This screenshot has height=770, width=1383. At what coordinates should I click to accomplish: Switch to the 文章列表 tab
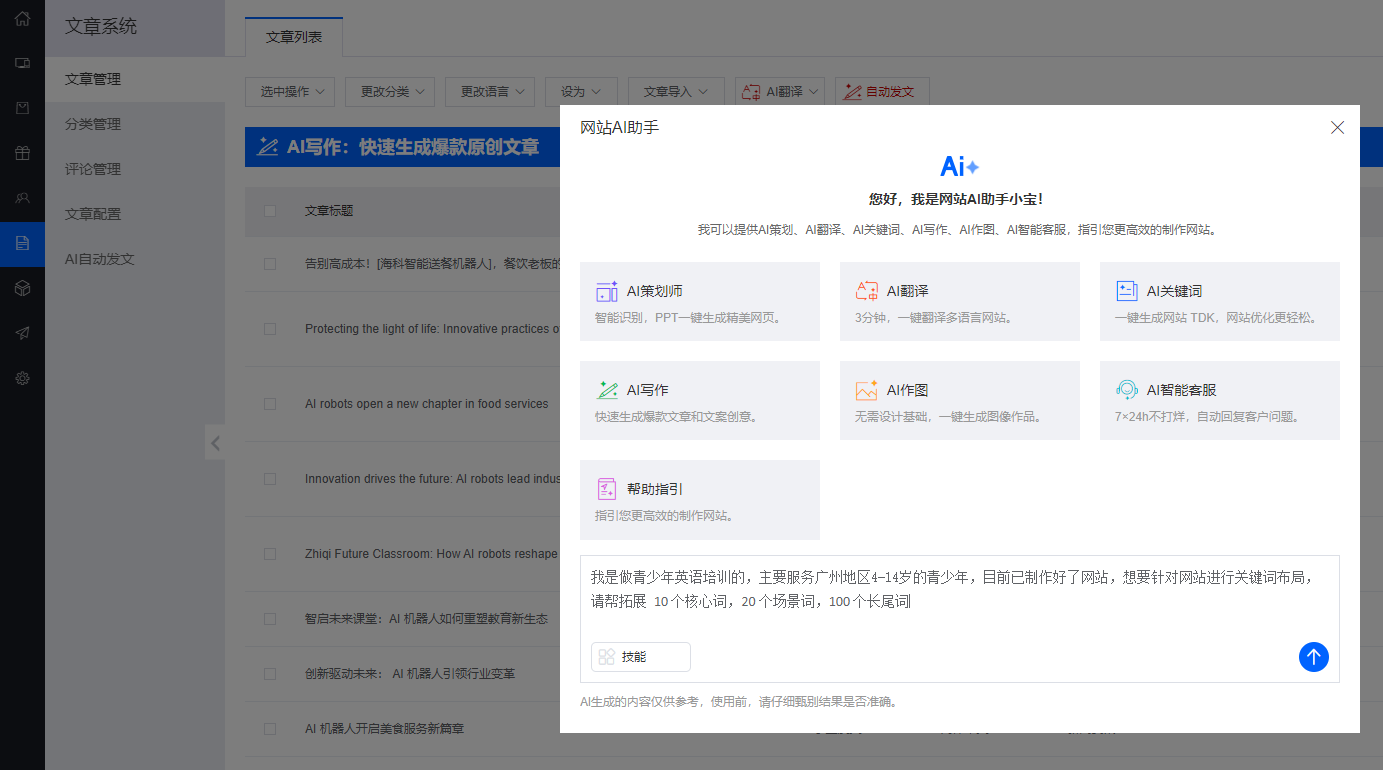pos(293,36)
